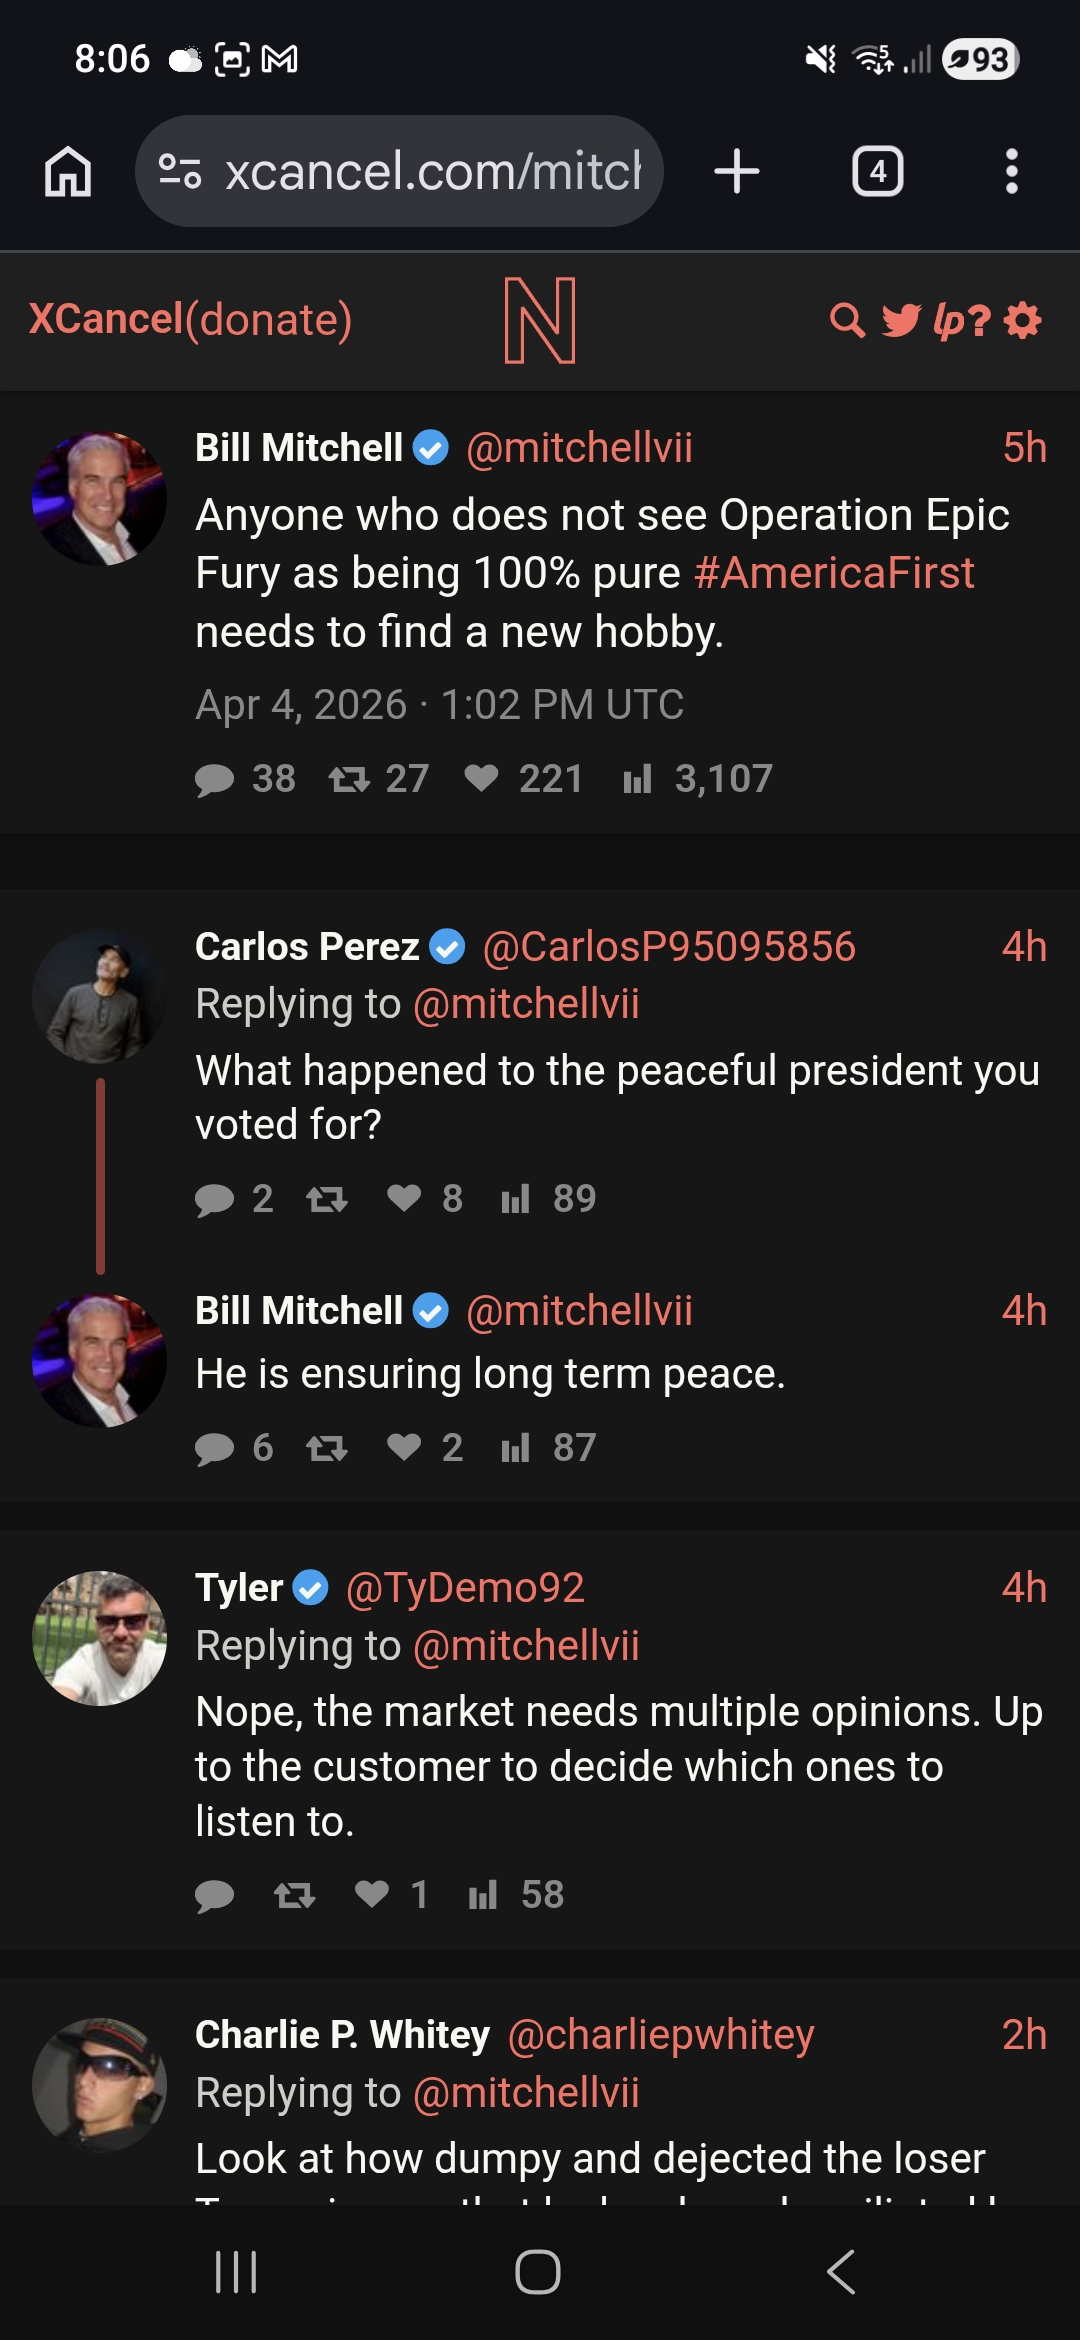The height and width of the screenshot is (2340, 1080).
Task: Click the #AmericaFirst hashtag
Action: click(833, 573)
